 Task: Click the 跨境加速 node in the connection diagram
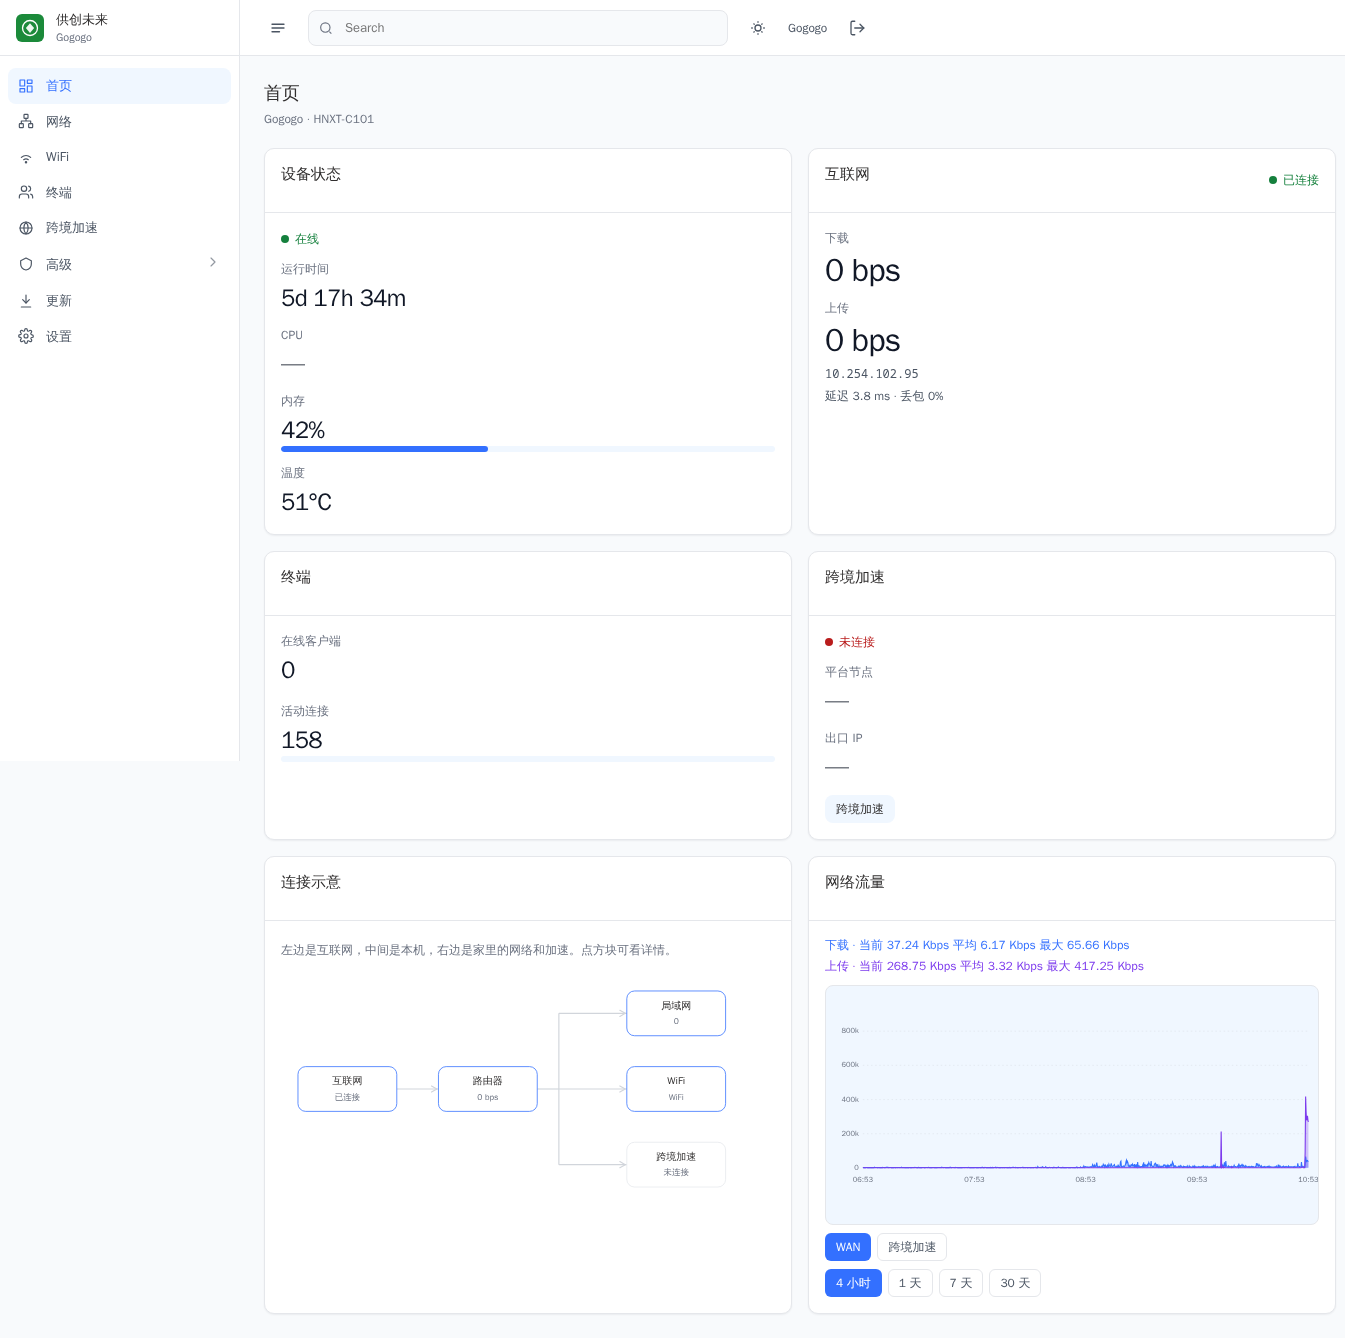(x=676, y=1164)
